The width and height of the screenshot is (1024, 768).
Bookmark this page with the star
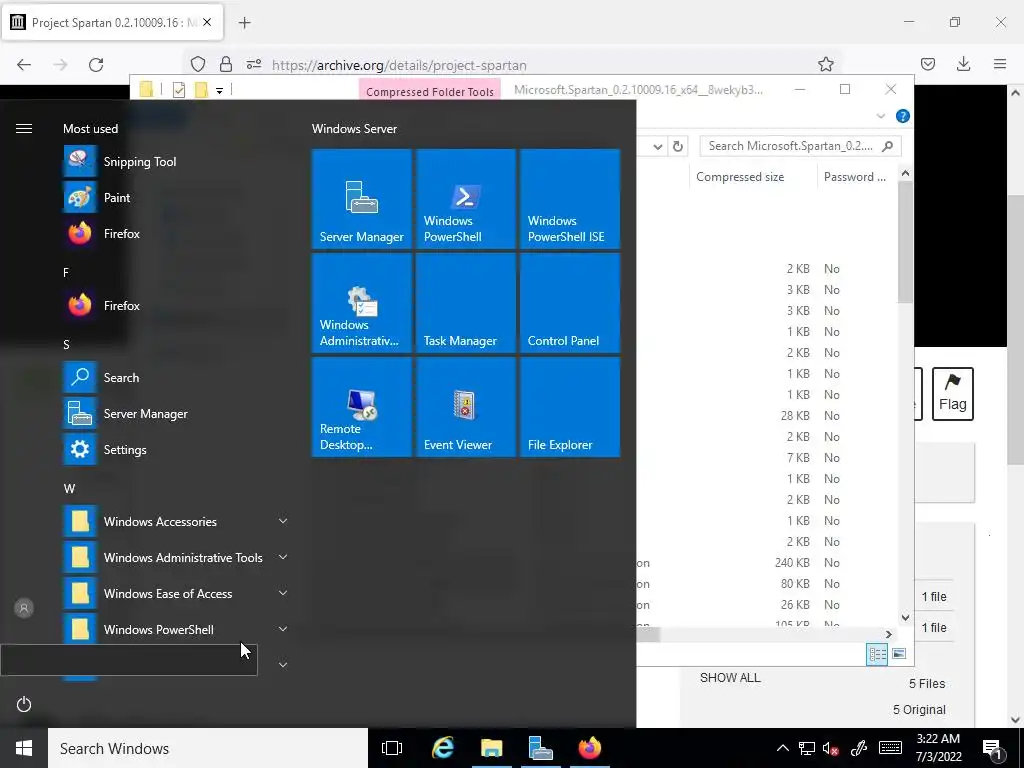825,65
